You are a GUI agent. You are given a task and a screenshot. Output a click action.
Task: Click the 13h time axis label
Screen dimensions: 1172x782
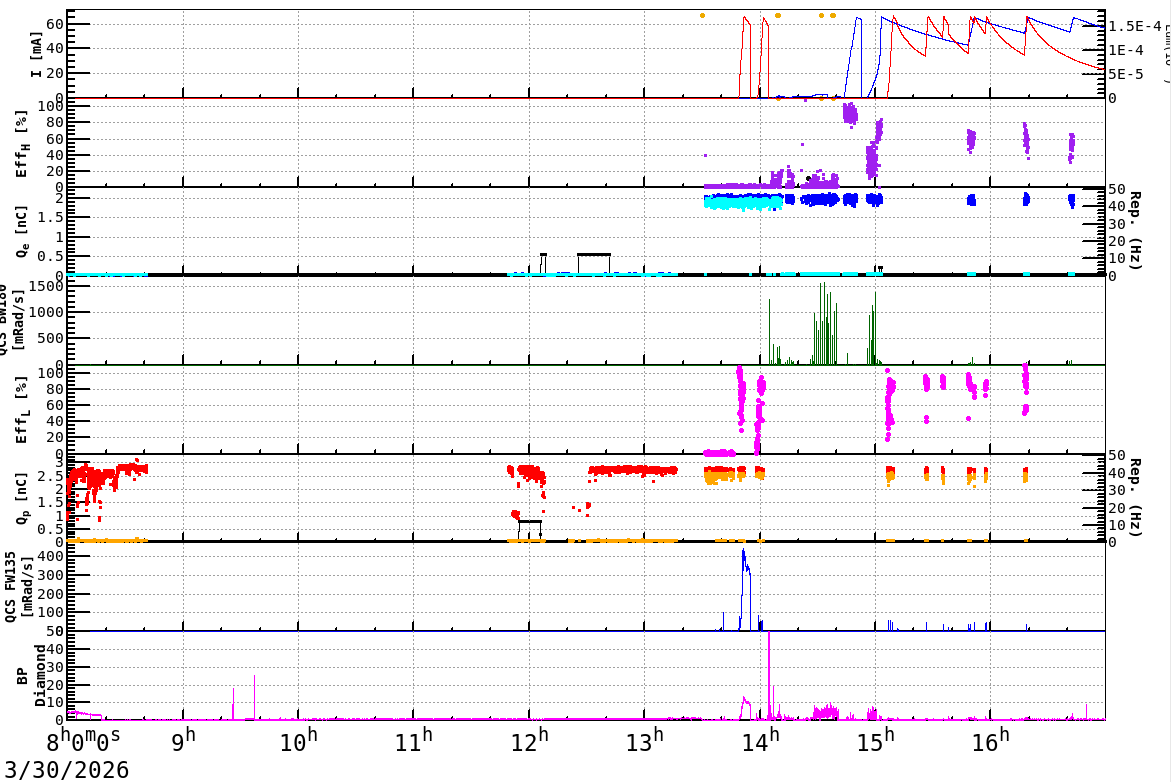pyautogui.click(x=644, y=741)
